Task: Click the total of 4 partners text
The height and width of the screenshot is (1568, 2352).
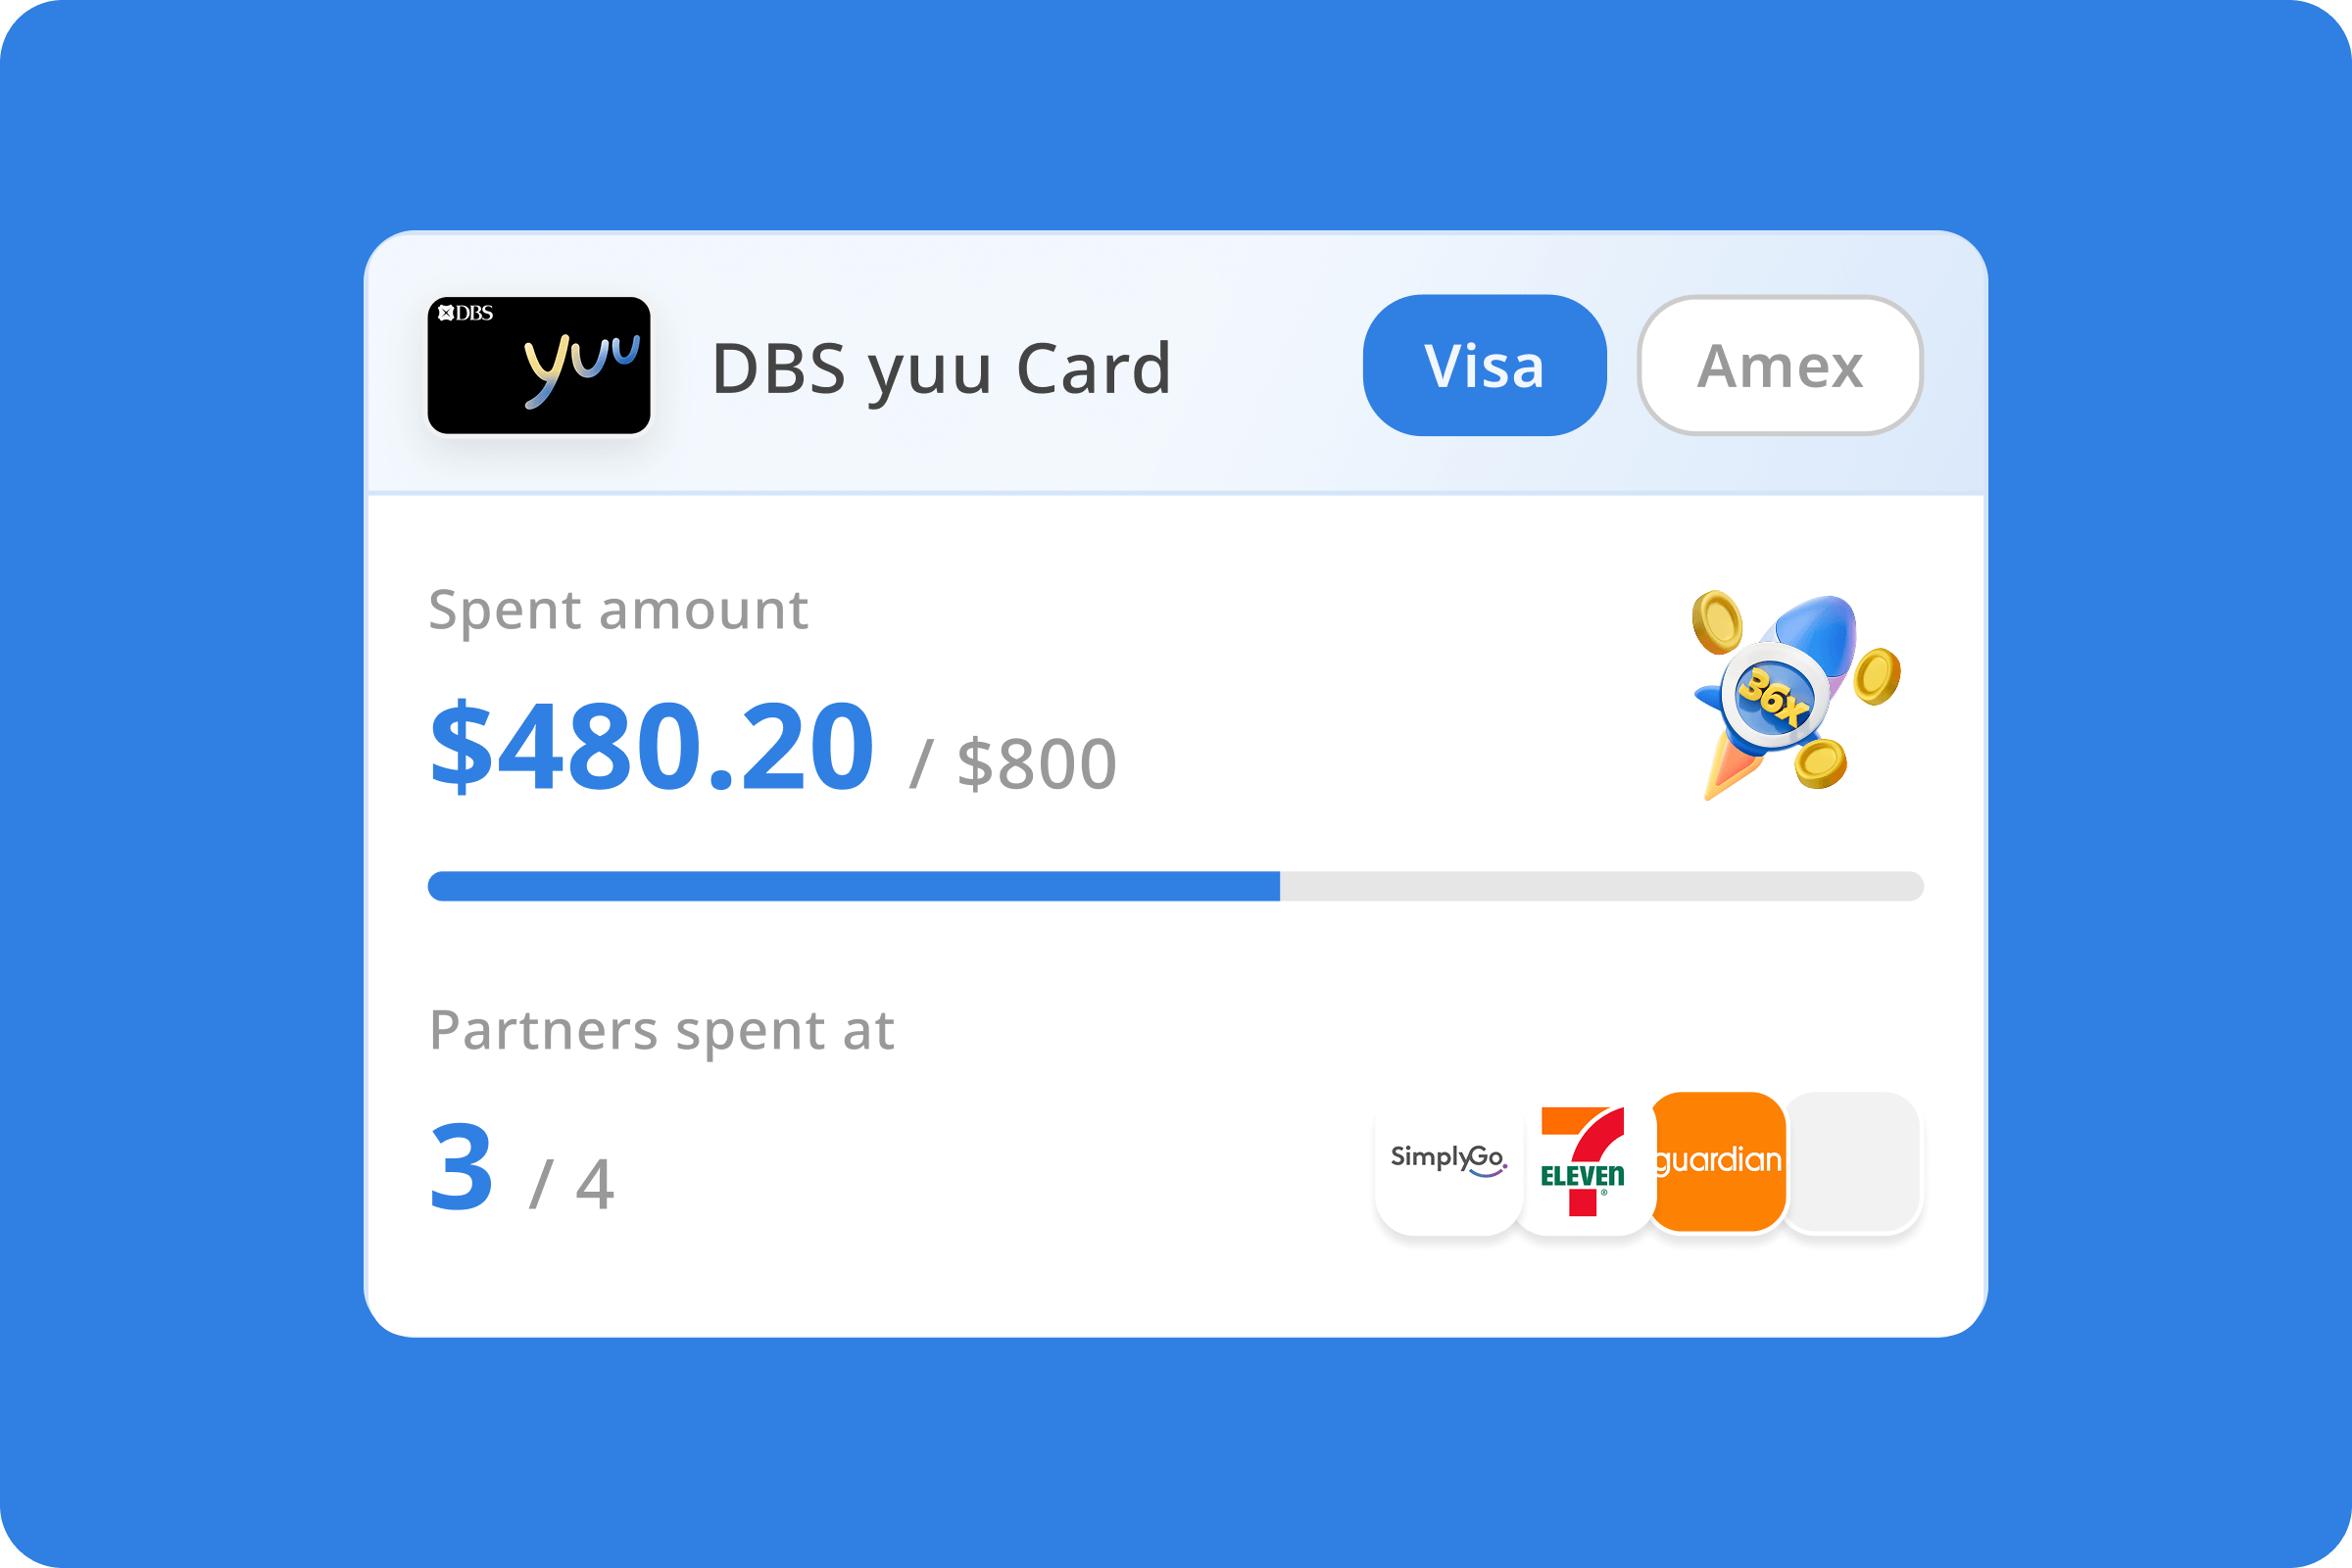Action: [594, 1185]
